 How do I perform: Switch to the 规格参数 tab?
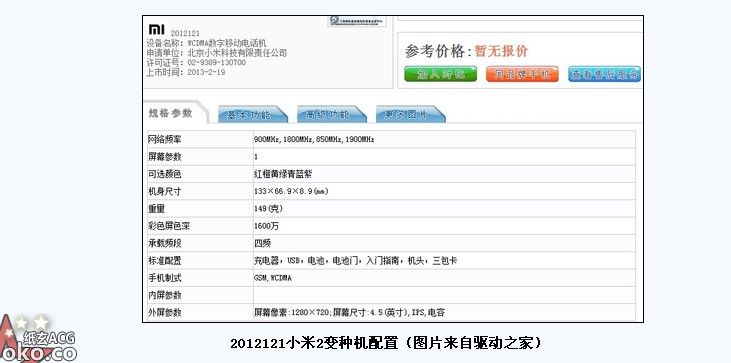point(171,113)
